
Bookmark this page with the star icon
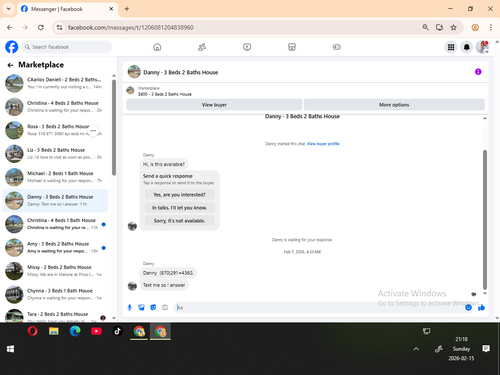click(453, 27)
